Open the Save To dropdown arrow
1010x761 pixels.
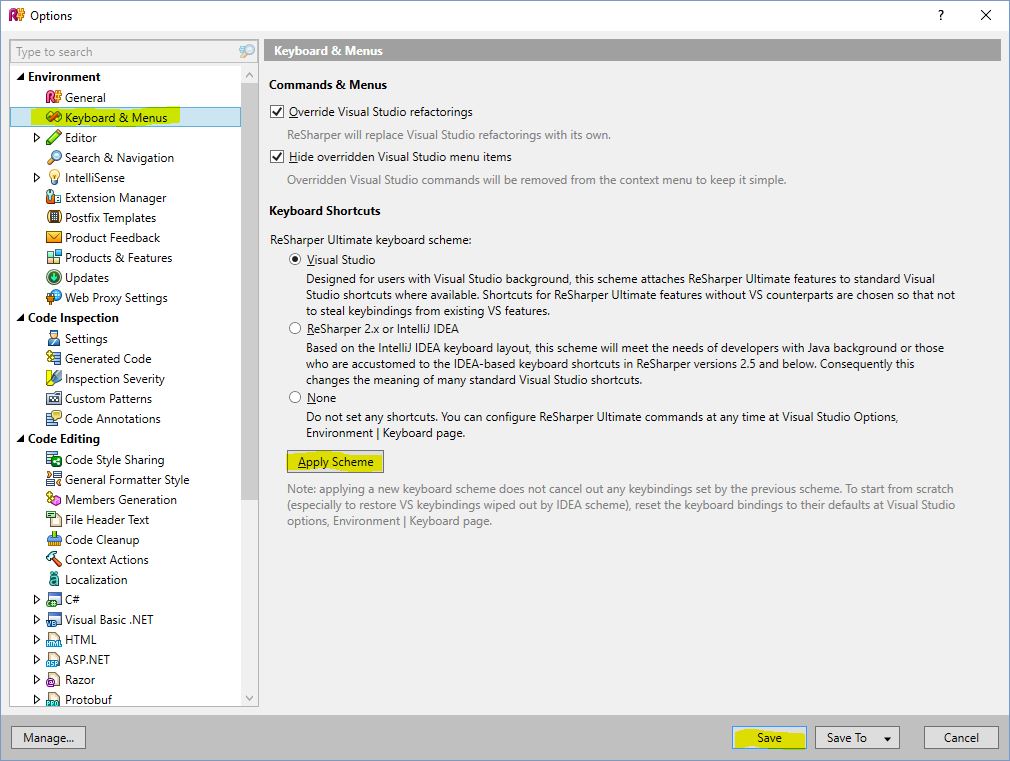coord(888,738)
